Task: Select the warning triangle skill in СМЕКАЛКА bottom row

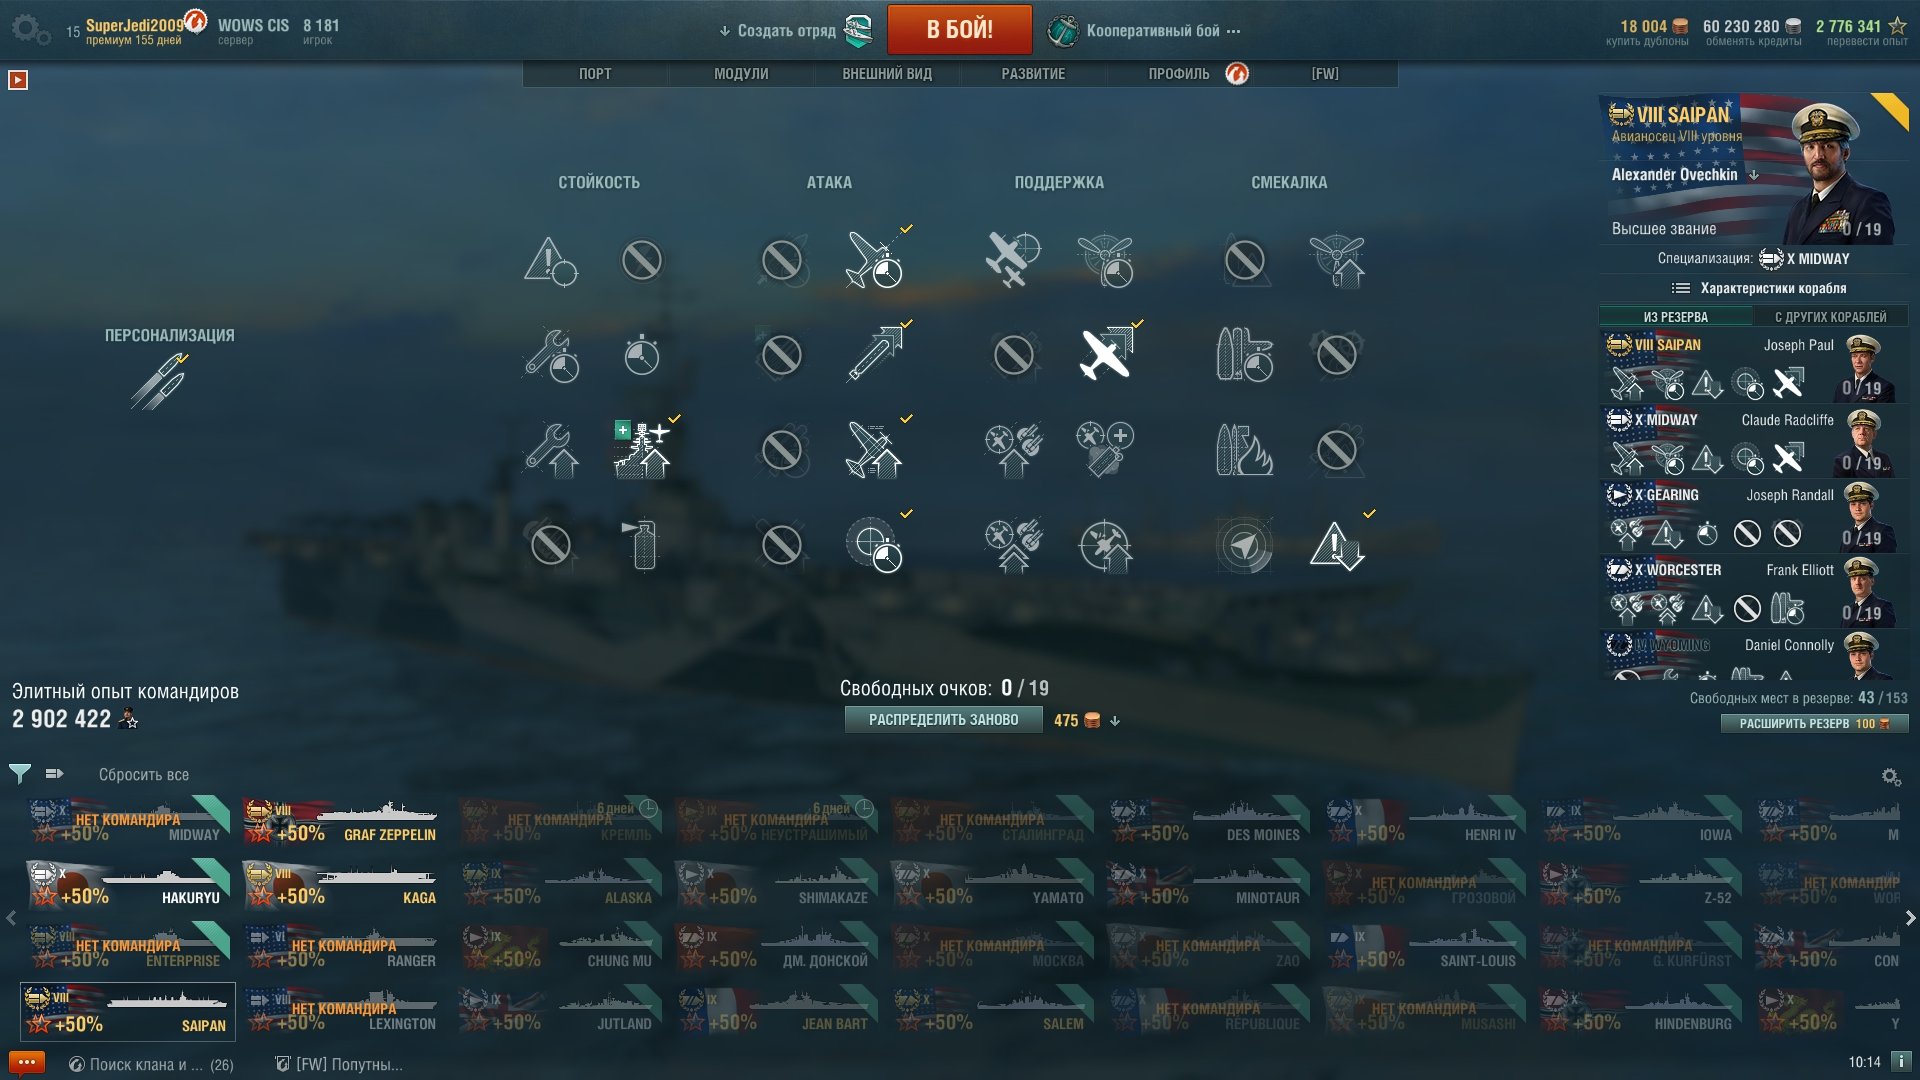Action: (1337, 545)
